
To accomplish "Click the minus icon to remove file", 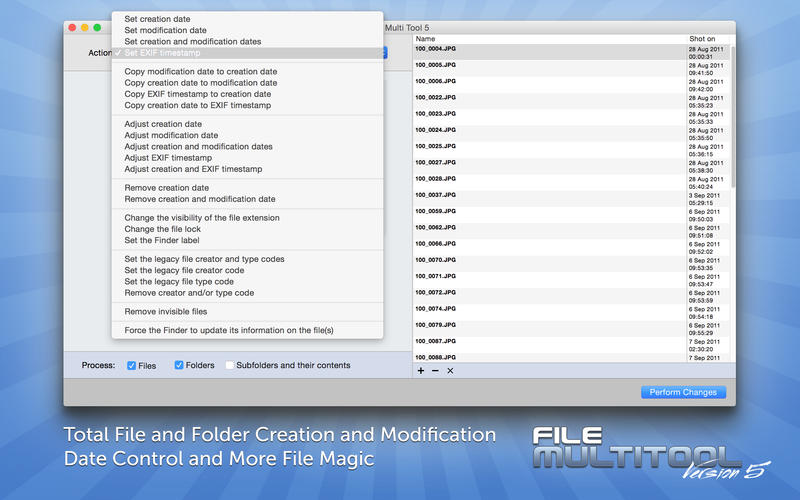I will (x=435, y=371).
